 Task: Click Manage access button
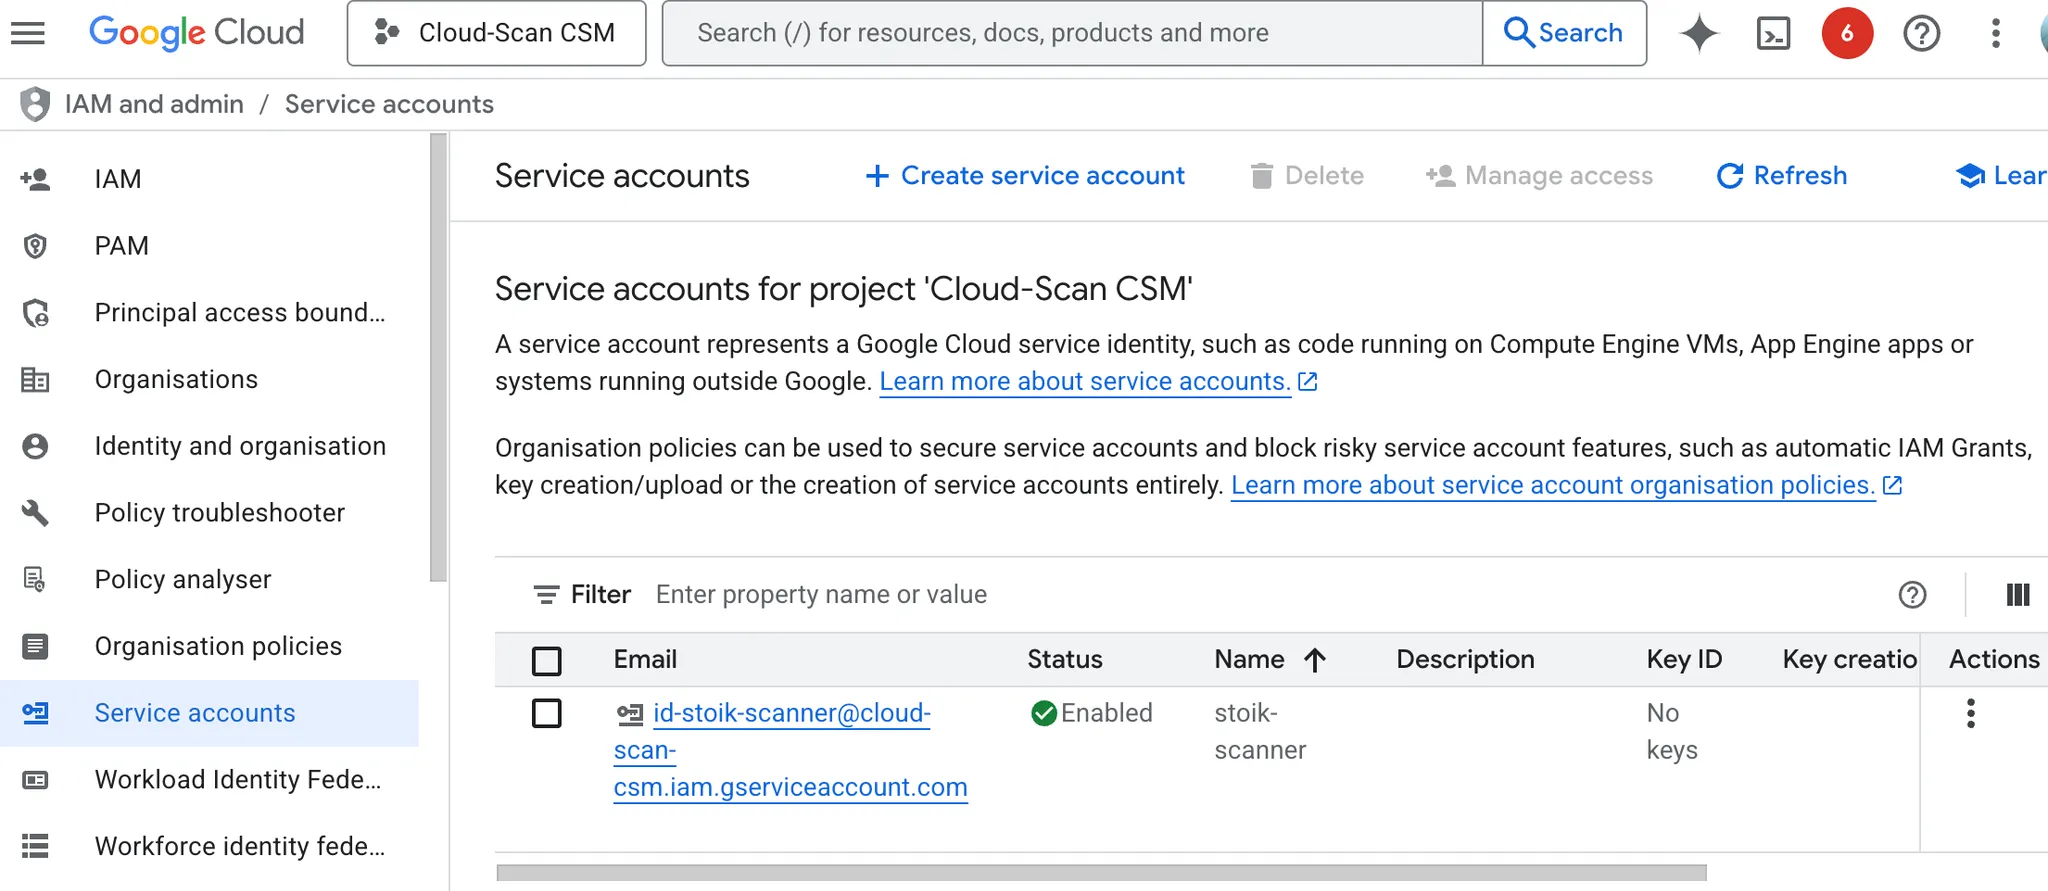tap(1540, 176)
